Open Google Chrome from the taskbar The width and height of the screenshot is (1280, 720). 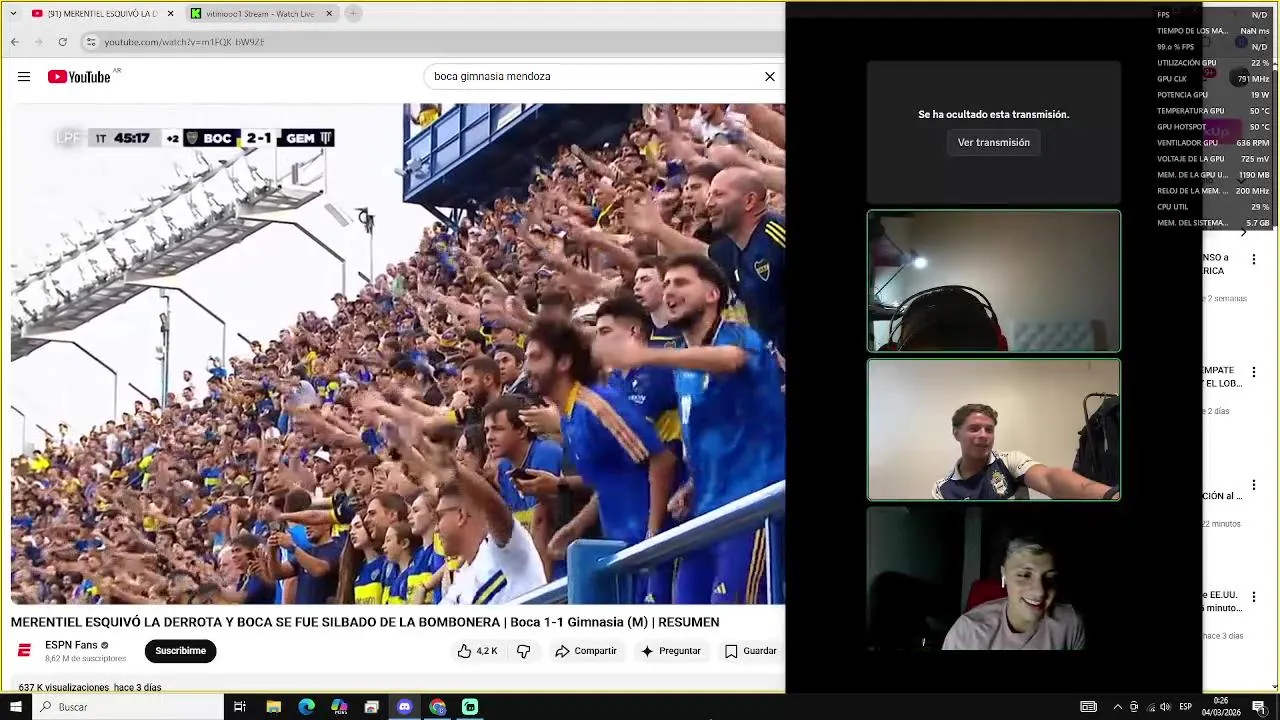[437, 707]
